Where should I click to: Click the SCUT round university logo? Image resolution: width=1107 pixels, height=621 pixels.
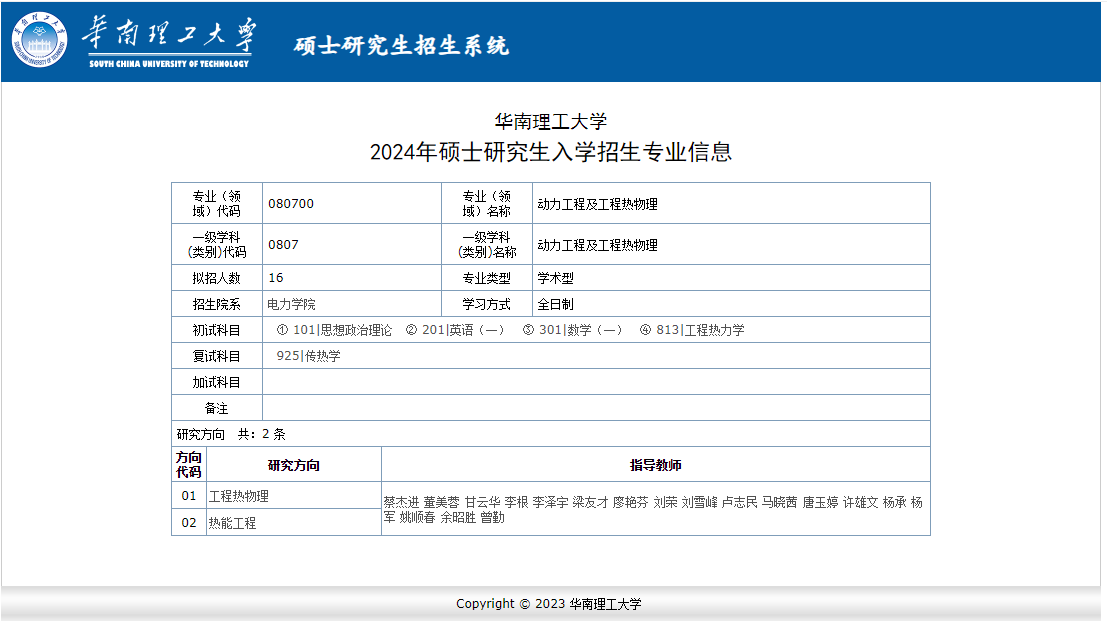pyautogui.click(x=40, y=40)
